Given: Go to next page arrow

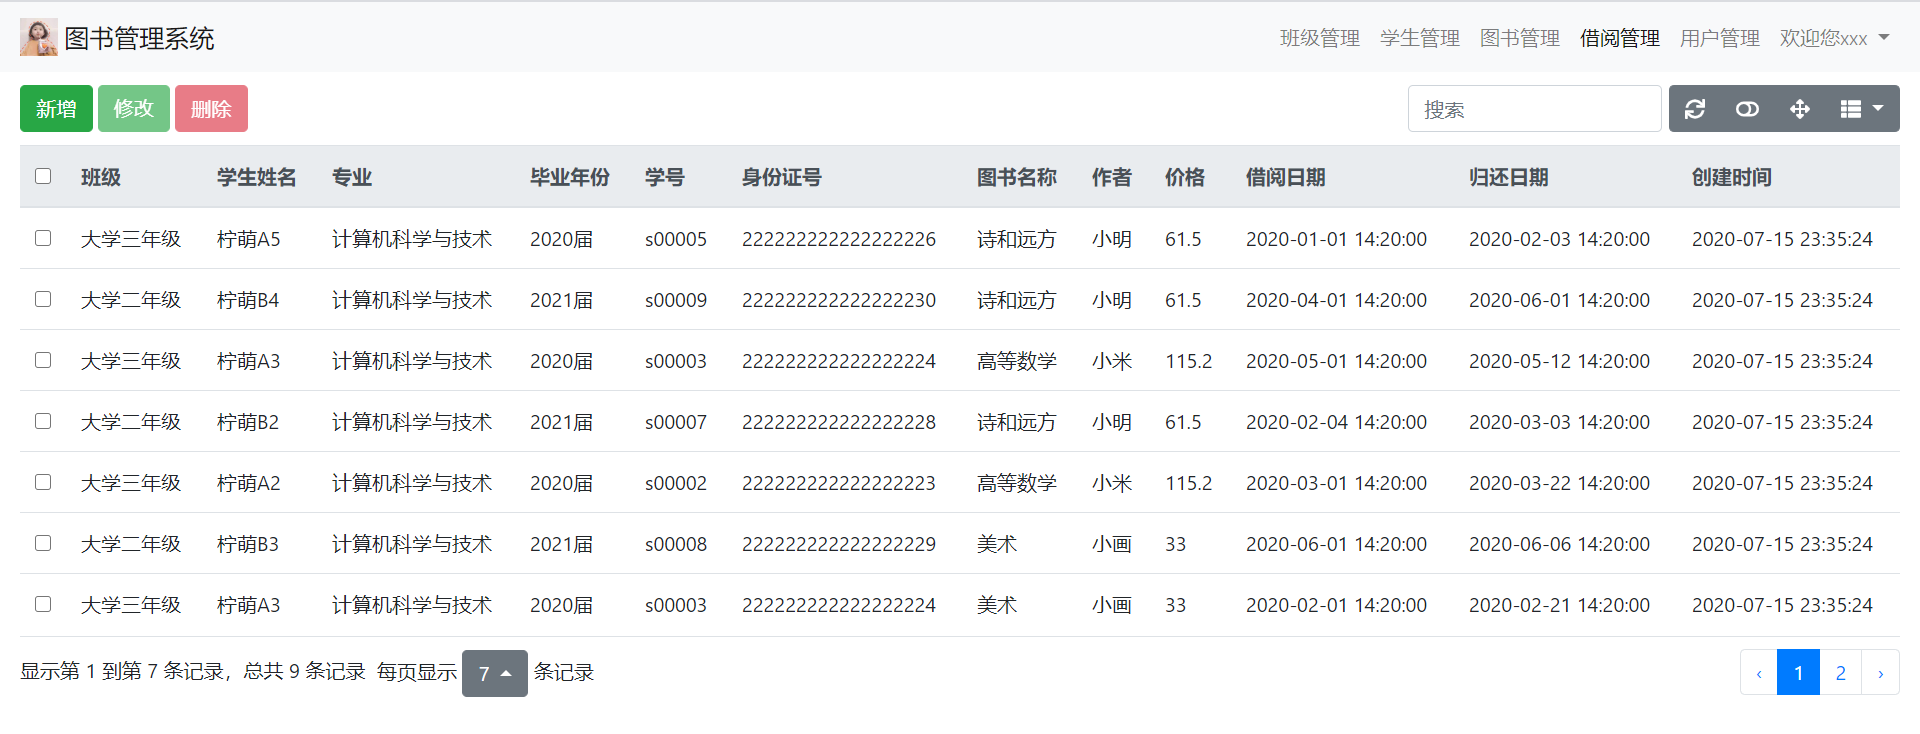Looking at the screenshot, I should [x=1880, y=673].
